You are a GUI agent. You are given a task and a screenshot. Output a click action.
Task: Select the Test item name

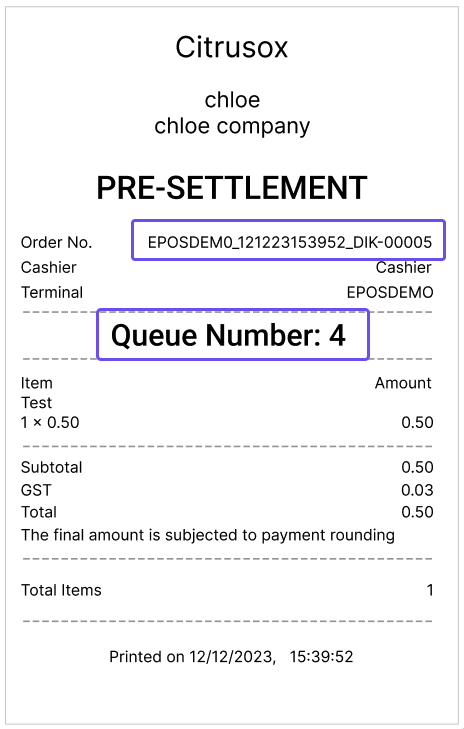(36, 403)
